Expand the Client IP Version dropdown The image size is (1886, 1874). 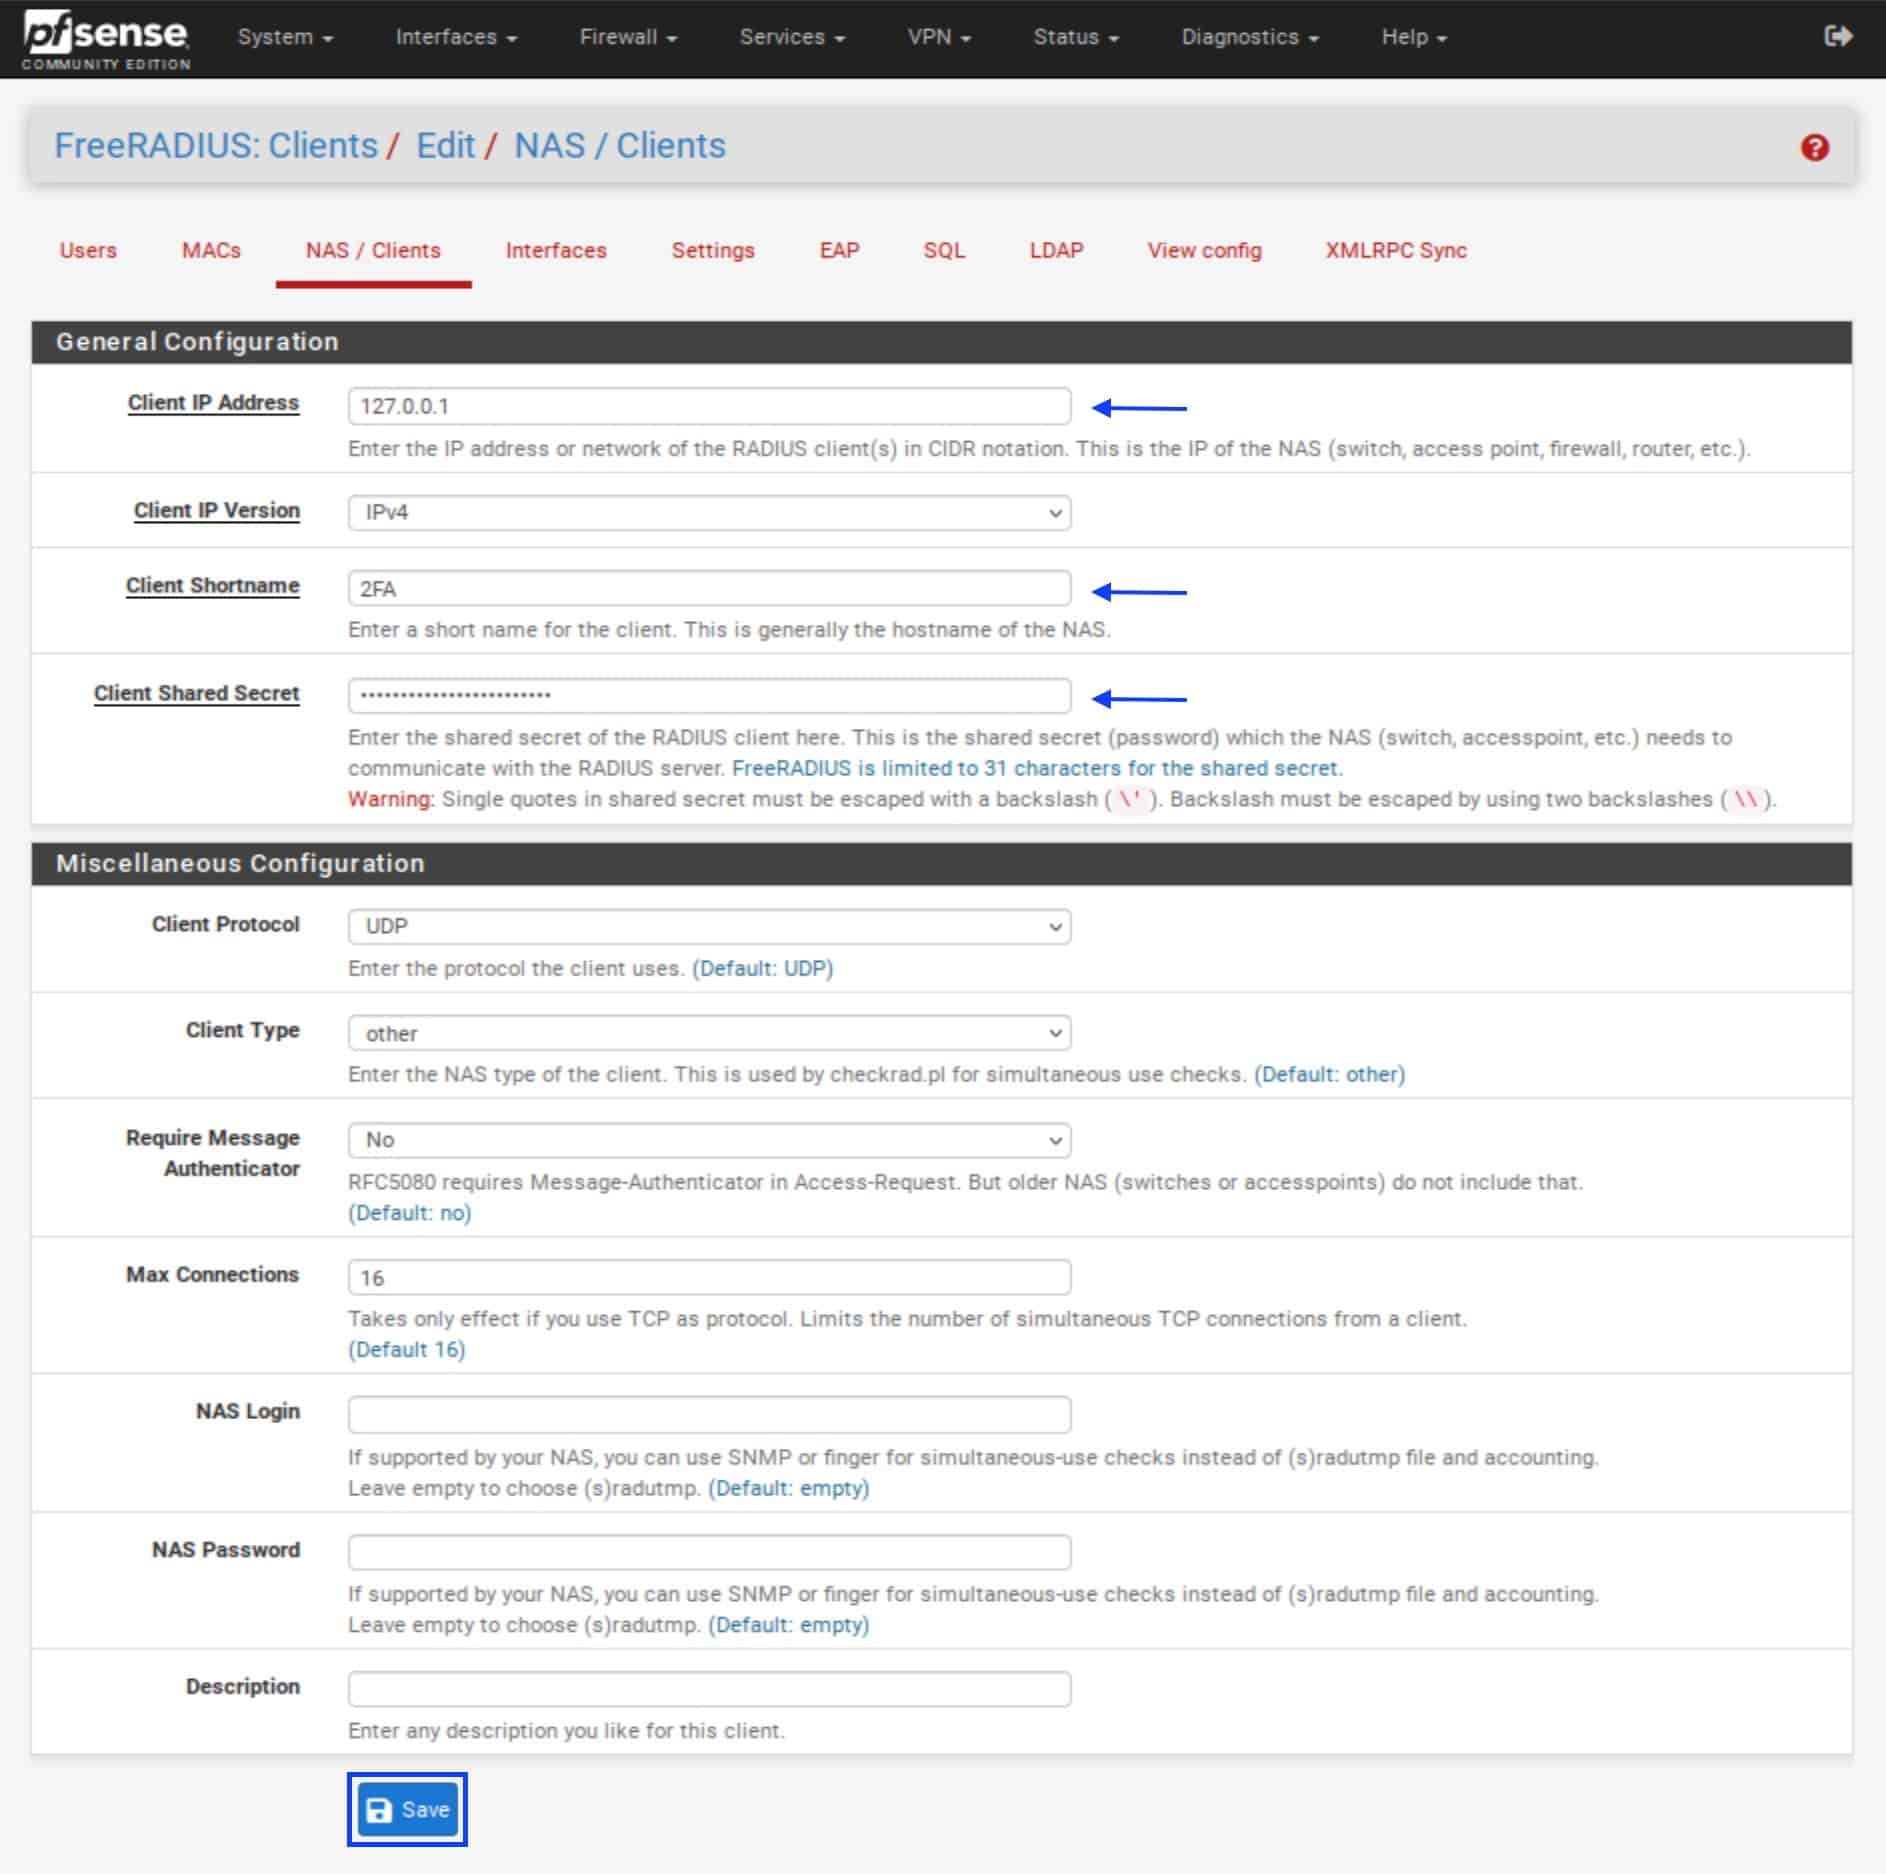coord(709,512)
